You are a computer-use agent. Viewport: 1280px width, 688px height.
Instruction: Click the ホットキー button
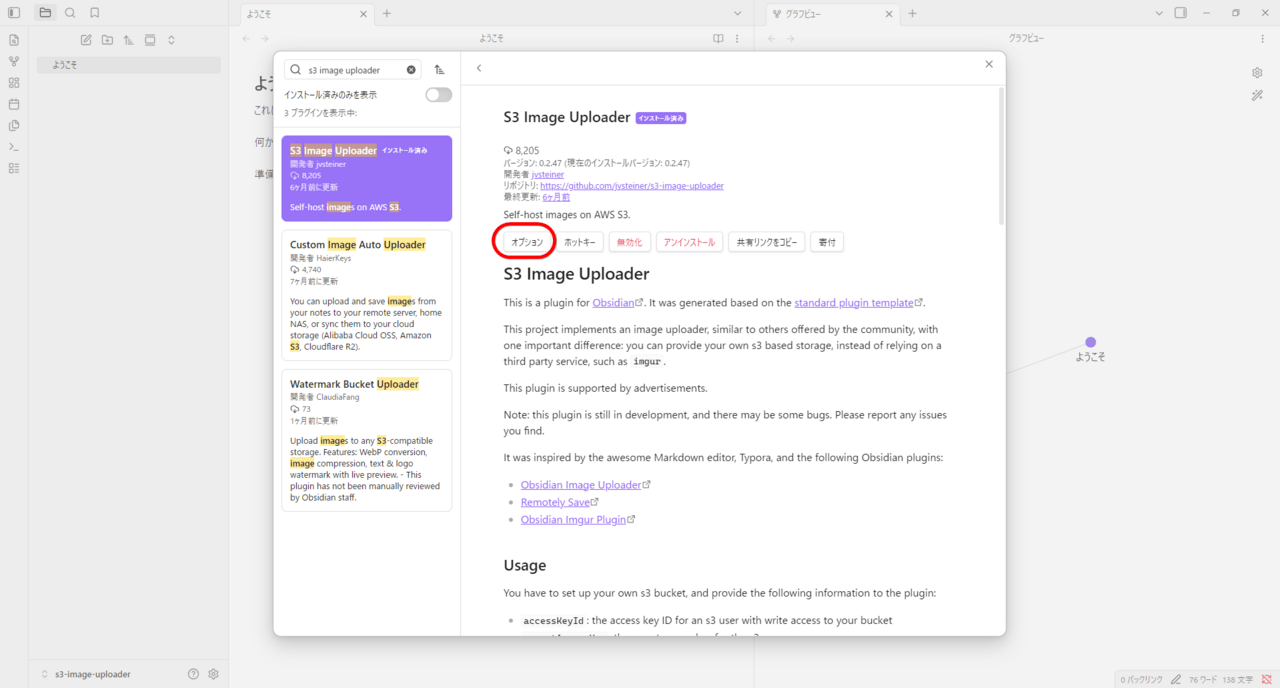[x=580, y=242]
